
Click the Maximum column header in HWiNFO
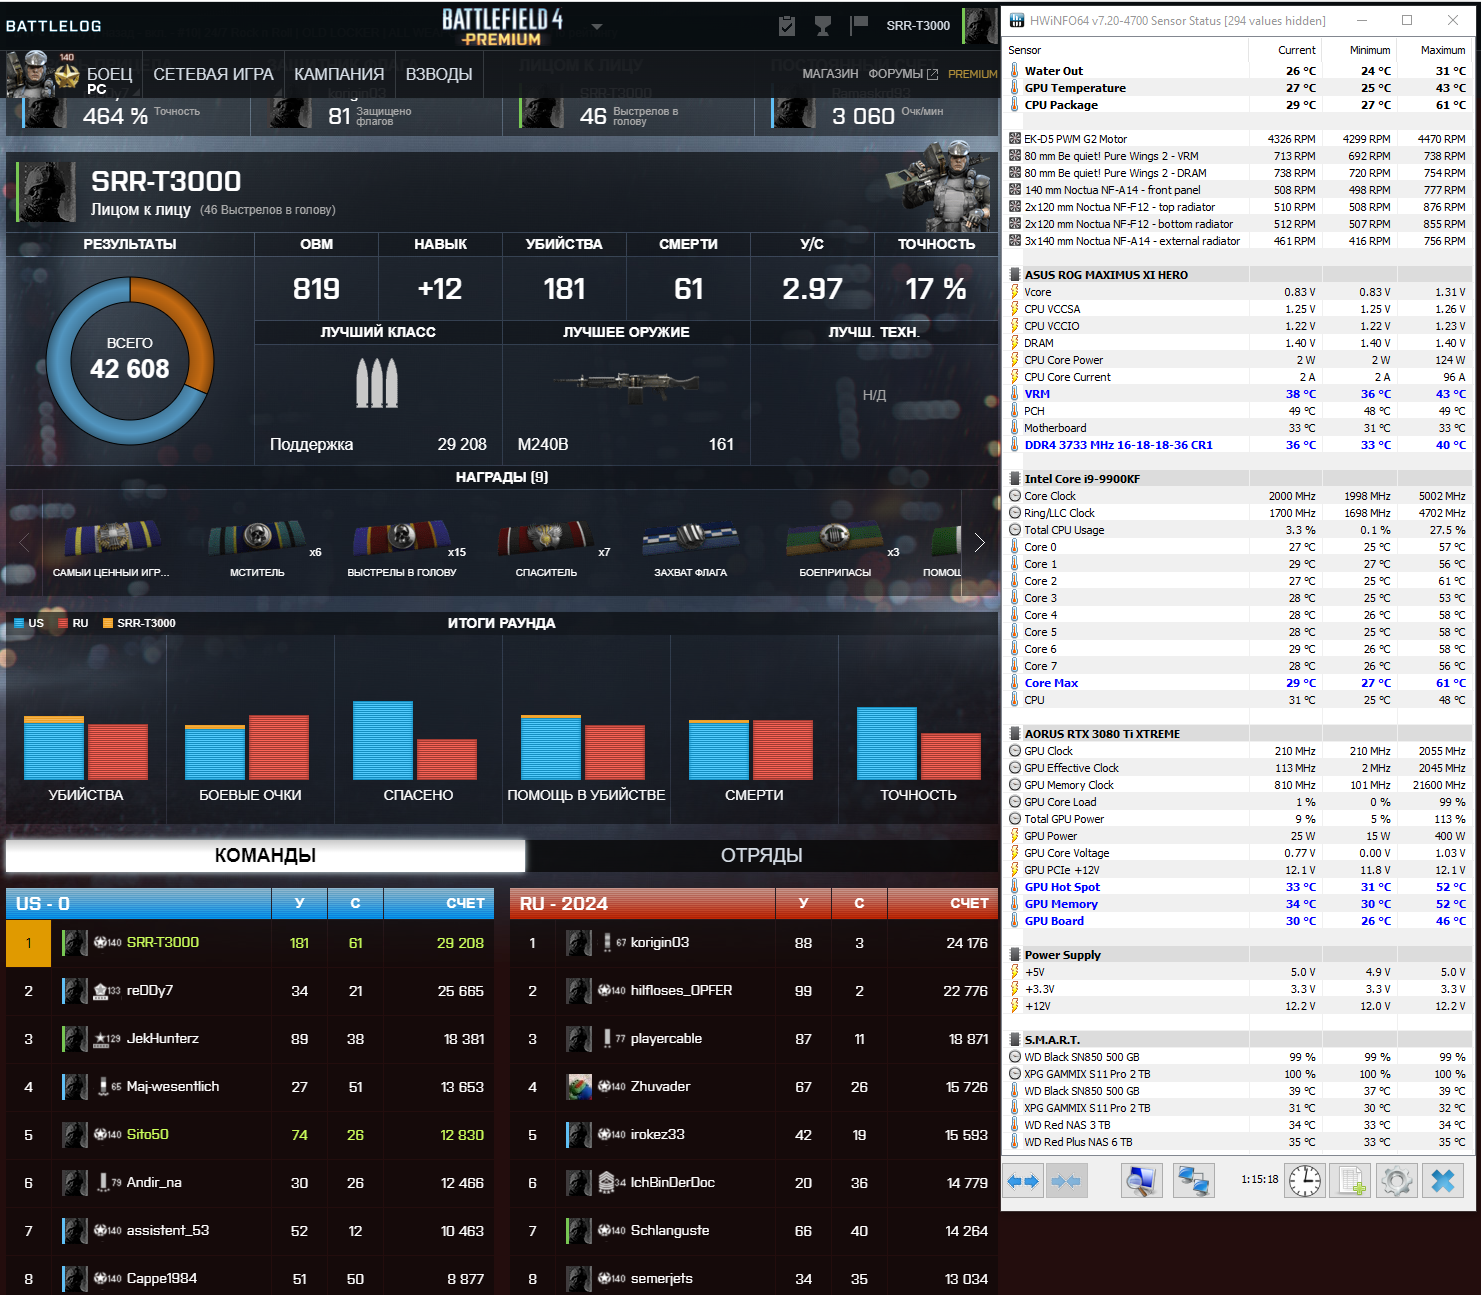pyautogui.click(x=1443, y=50)
